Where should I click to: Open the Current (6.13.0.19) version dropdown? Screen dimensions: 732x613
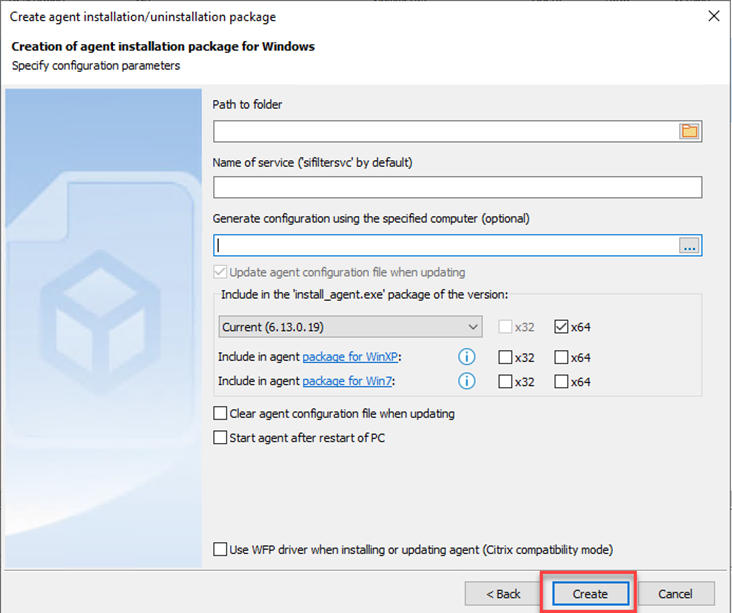(x=351, y=327)
